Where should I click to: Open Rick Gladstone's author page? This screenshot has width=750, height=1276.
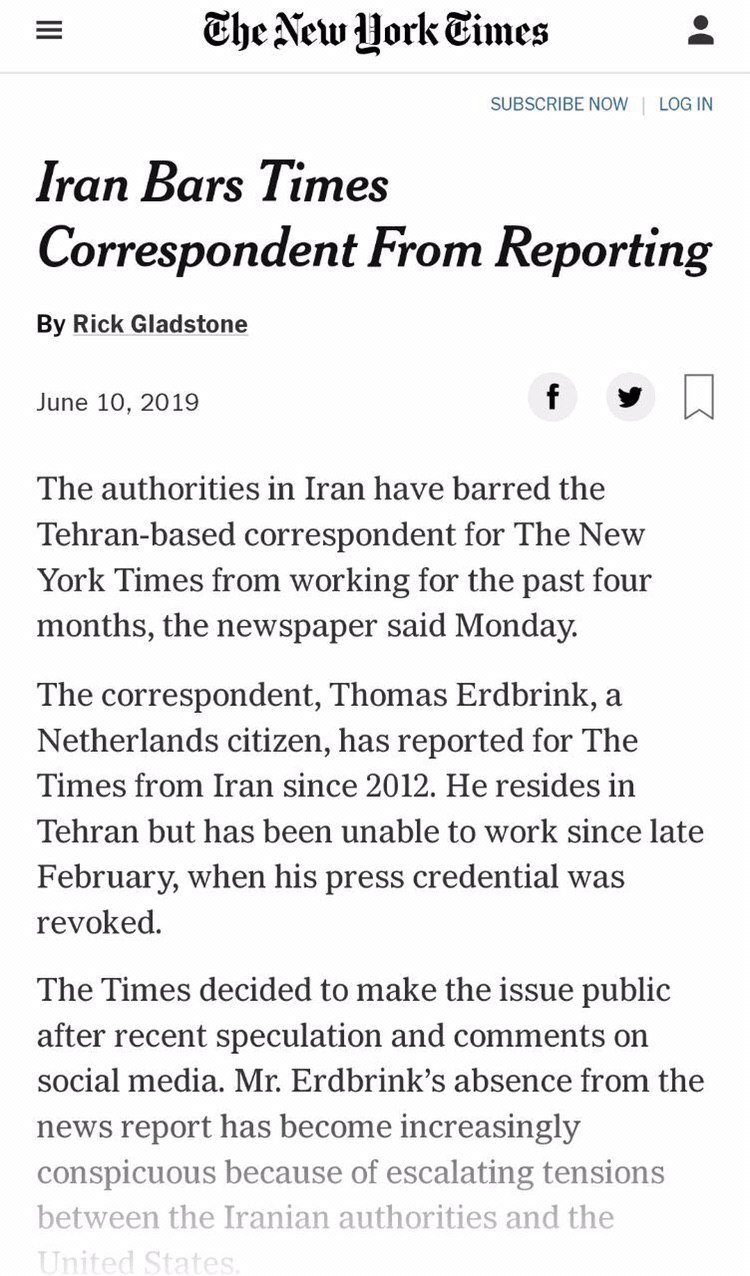(x=160, y=324)
